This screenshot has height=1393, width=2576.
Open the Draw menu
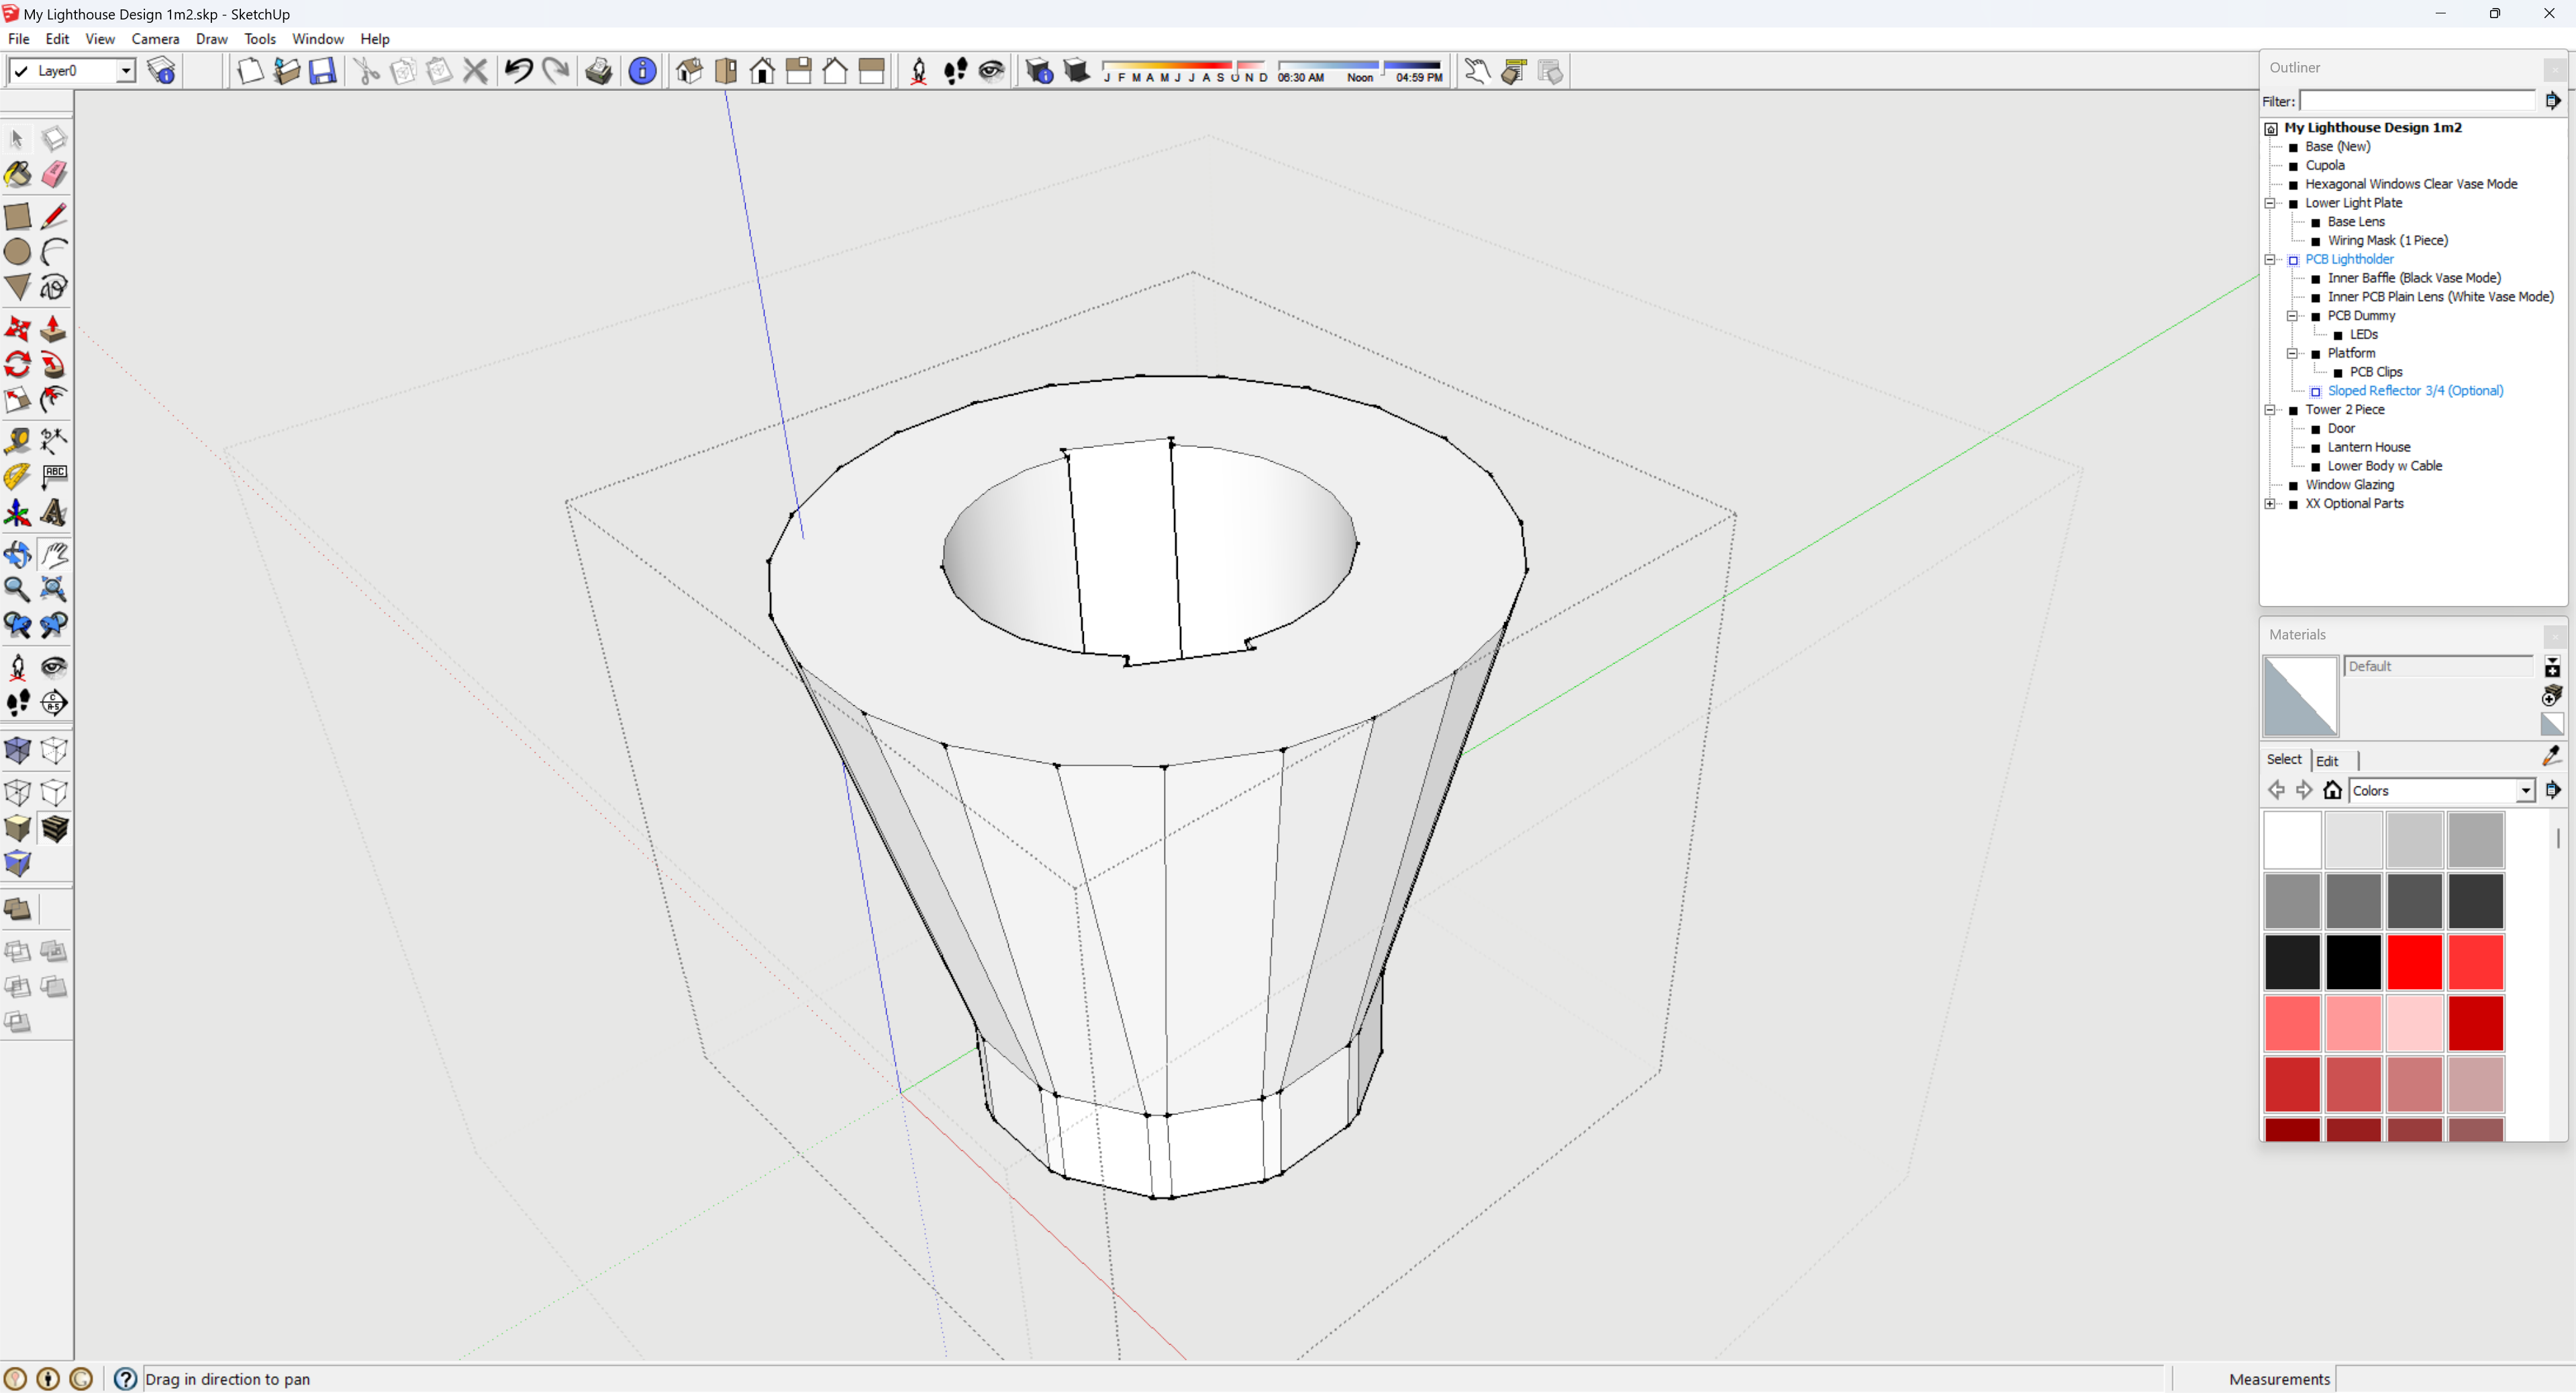click(x=211, y=39)
